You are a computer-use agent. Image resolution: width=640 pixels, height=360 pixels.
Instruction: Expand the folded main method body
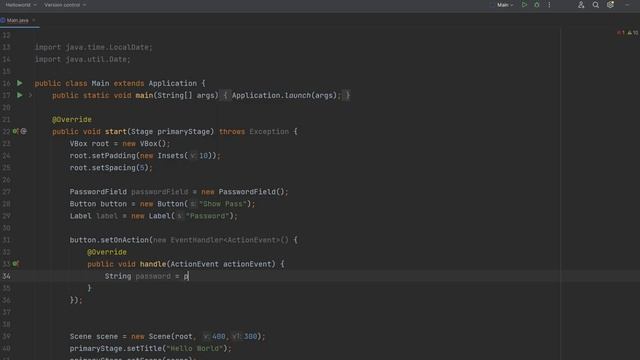(30, 96)
